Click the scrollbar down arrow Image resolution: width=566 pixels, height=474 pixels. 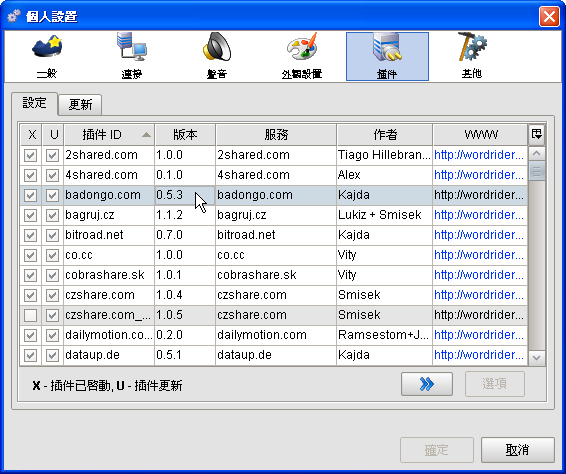pos(537,357)
